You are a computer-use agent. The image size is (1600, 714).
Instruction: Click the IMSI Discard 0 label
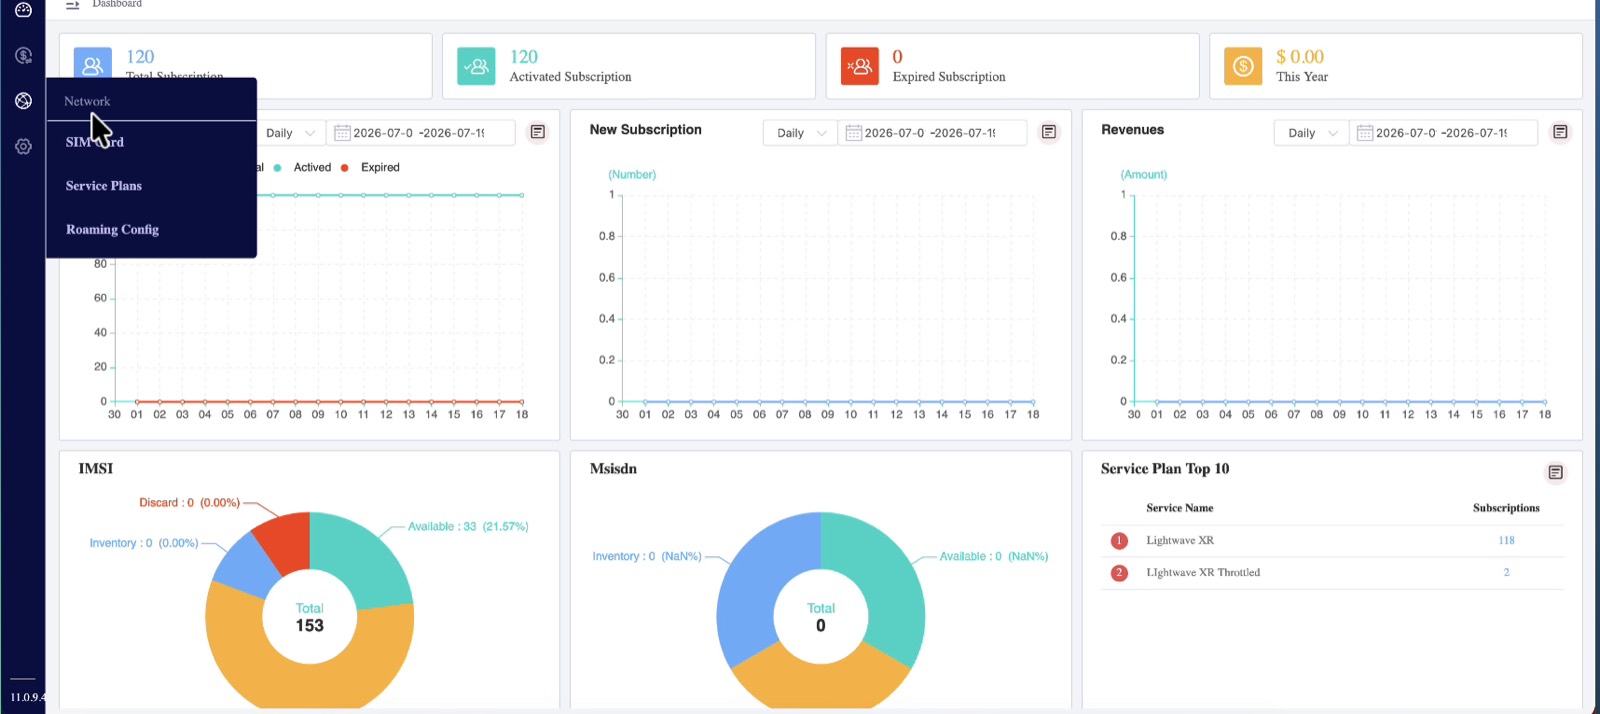coord(190,502)
